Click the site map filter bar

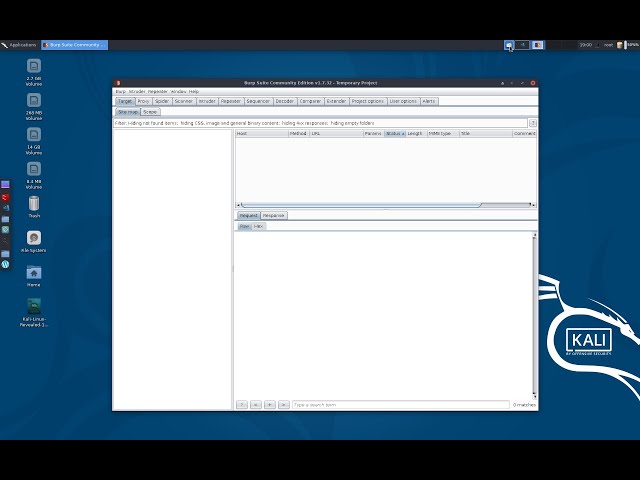320,123
